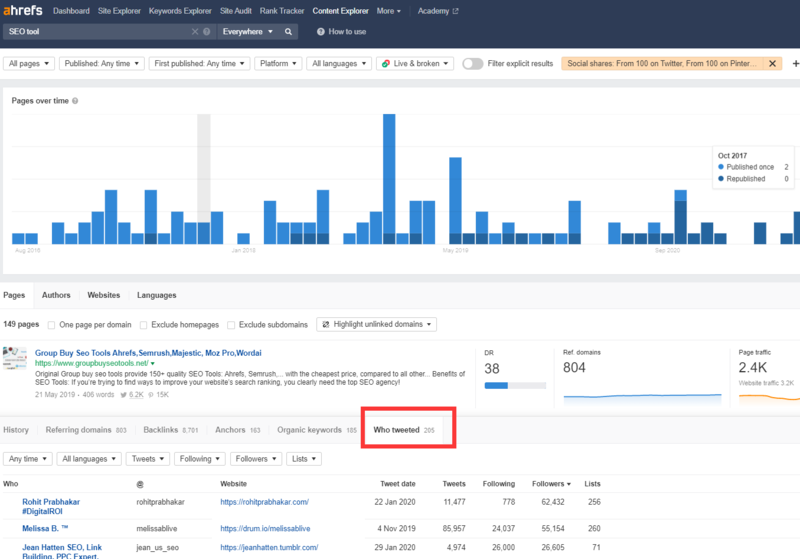Open Melissa B. profile link
This screenshot has width=800, height=559.
[45, 529]
